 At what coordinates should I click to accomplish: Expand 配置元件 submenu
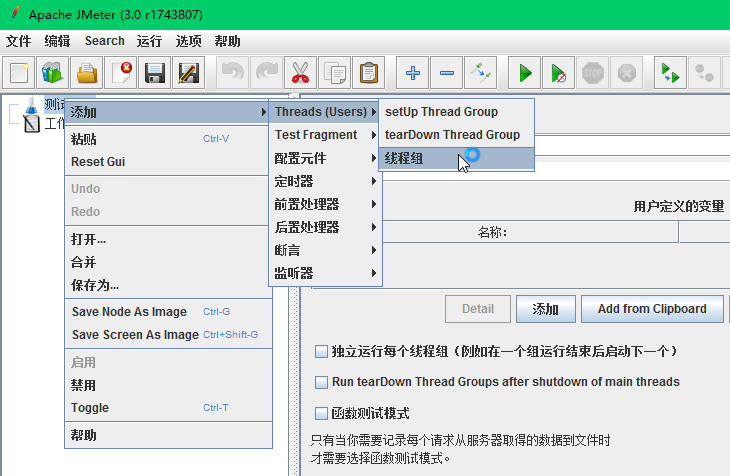pos(325,158)
